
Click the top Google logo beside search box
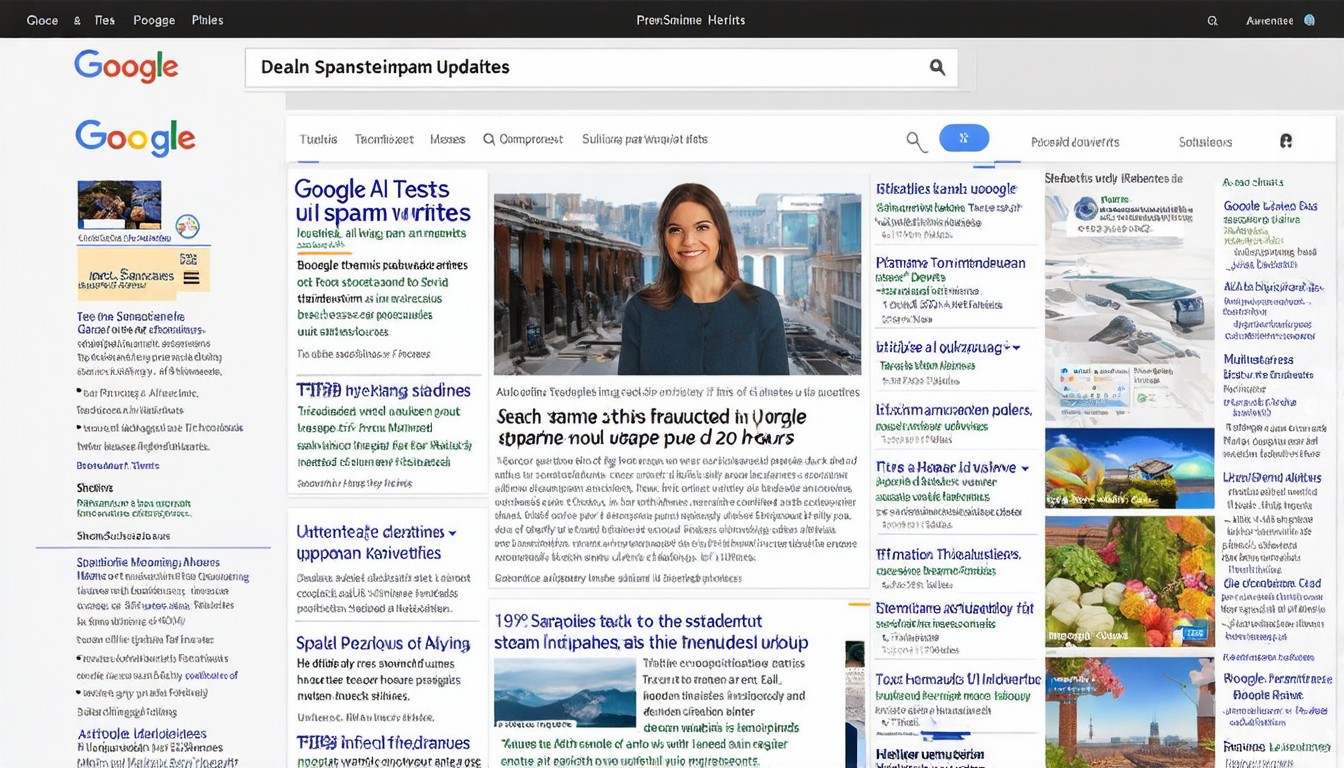pos(126,66)
